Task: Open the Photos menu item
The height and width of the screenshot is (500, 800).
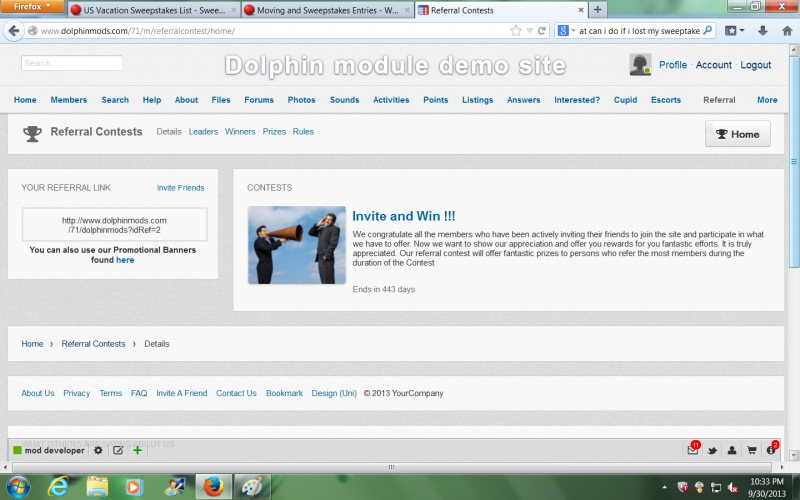Action: 302,100
